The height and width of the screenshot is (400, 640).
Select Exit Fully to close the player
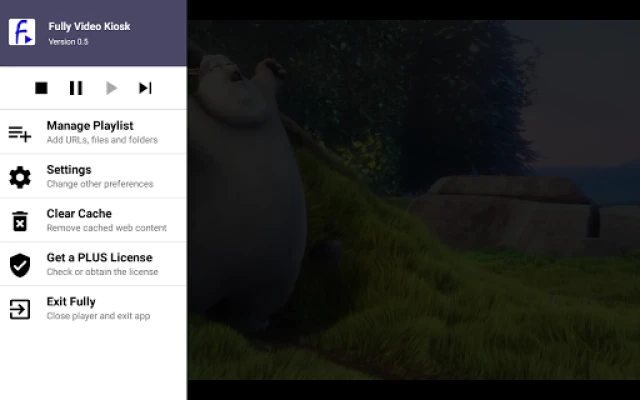pos(71,302)
